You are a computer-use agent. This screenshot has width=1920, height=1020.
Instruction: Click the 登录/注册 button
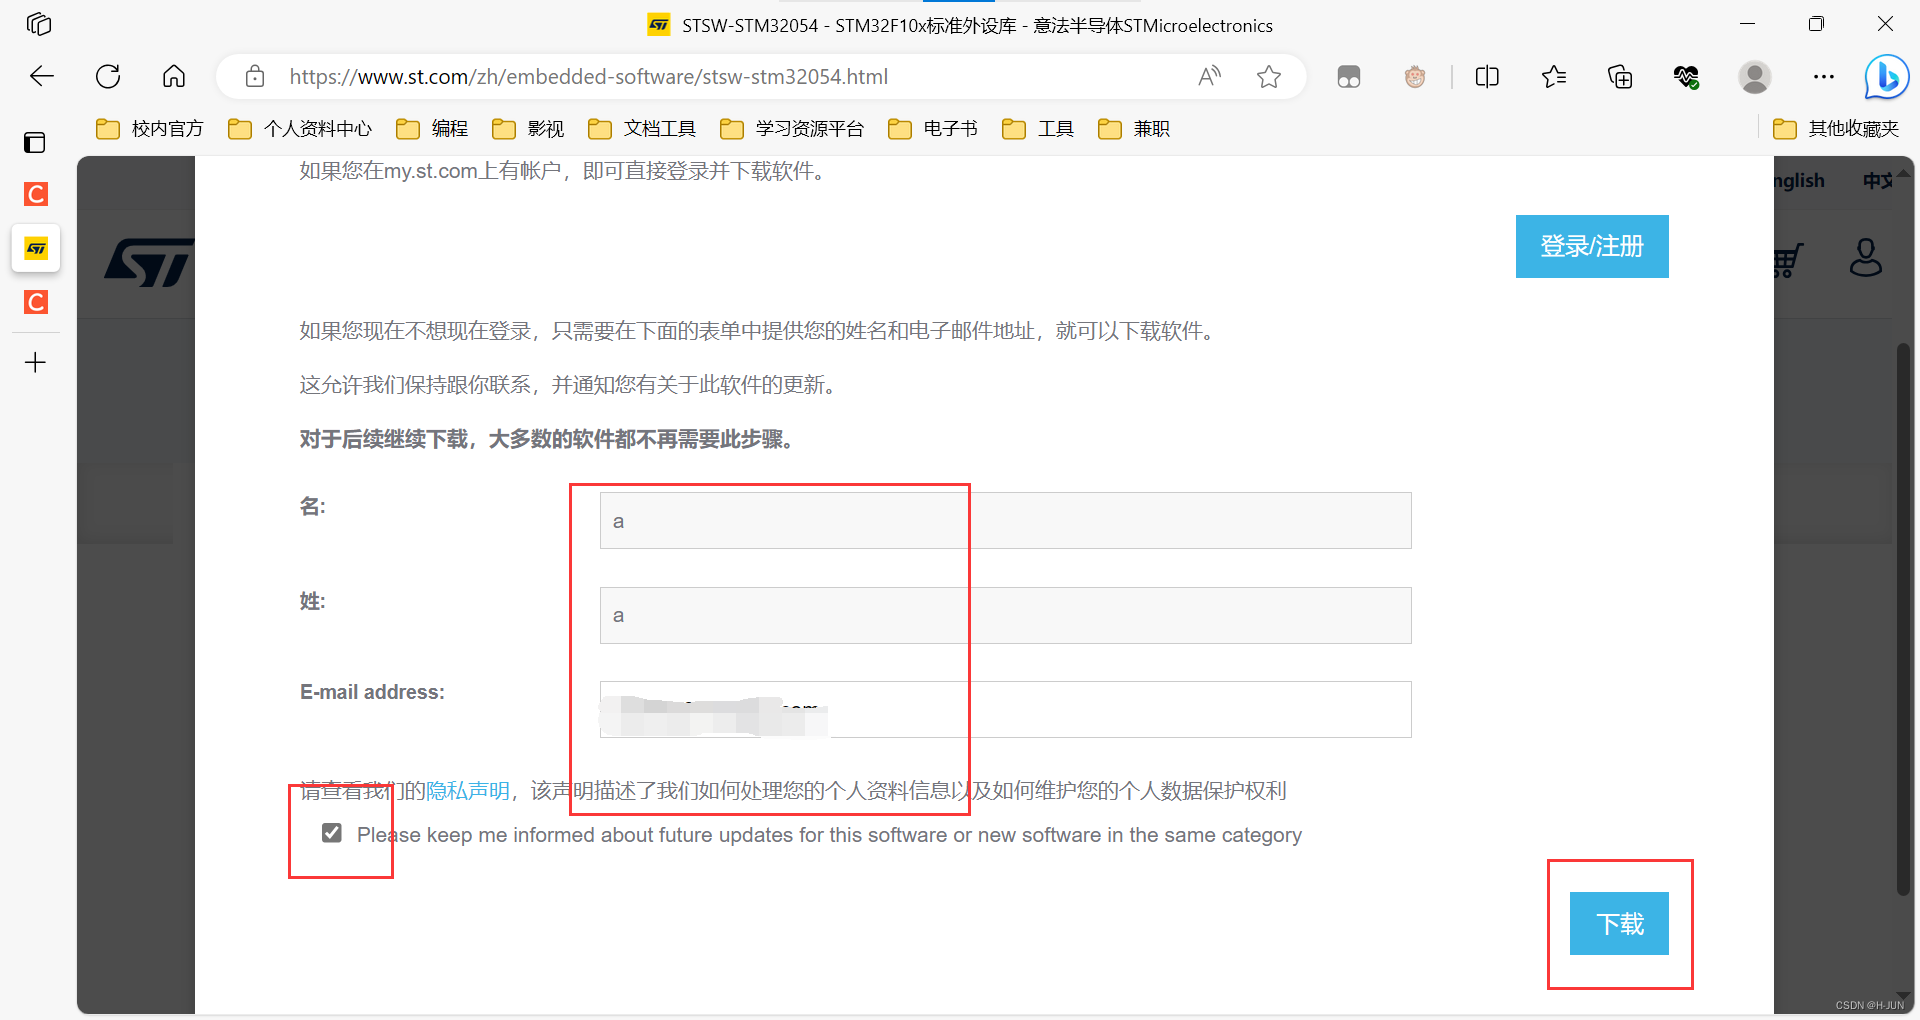(x=1592, y=246)
